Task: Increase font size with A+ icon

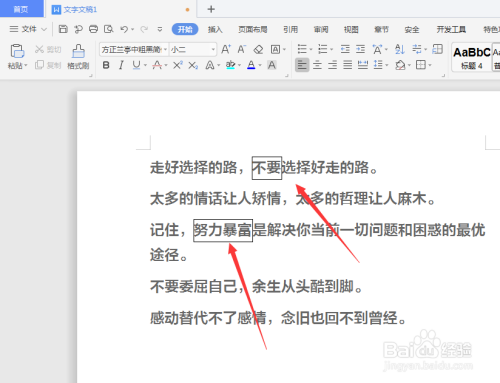Action: click(226, 49)
